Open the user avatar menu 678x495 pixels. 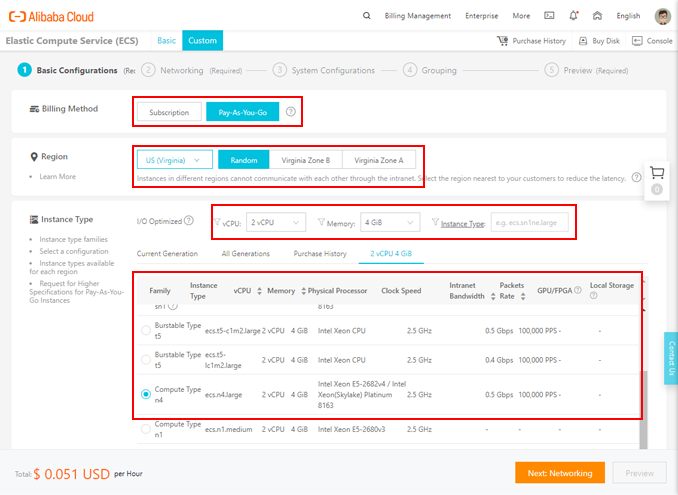pyautogui.click(x=662, y=16)
